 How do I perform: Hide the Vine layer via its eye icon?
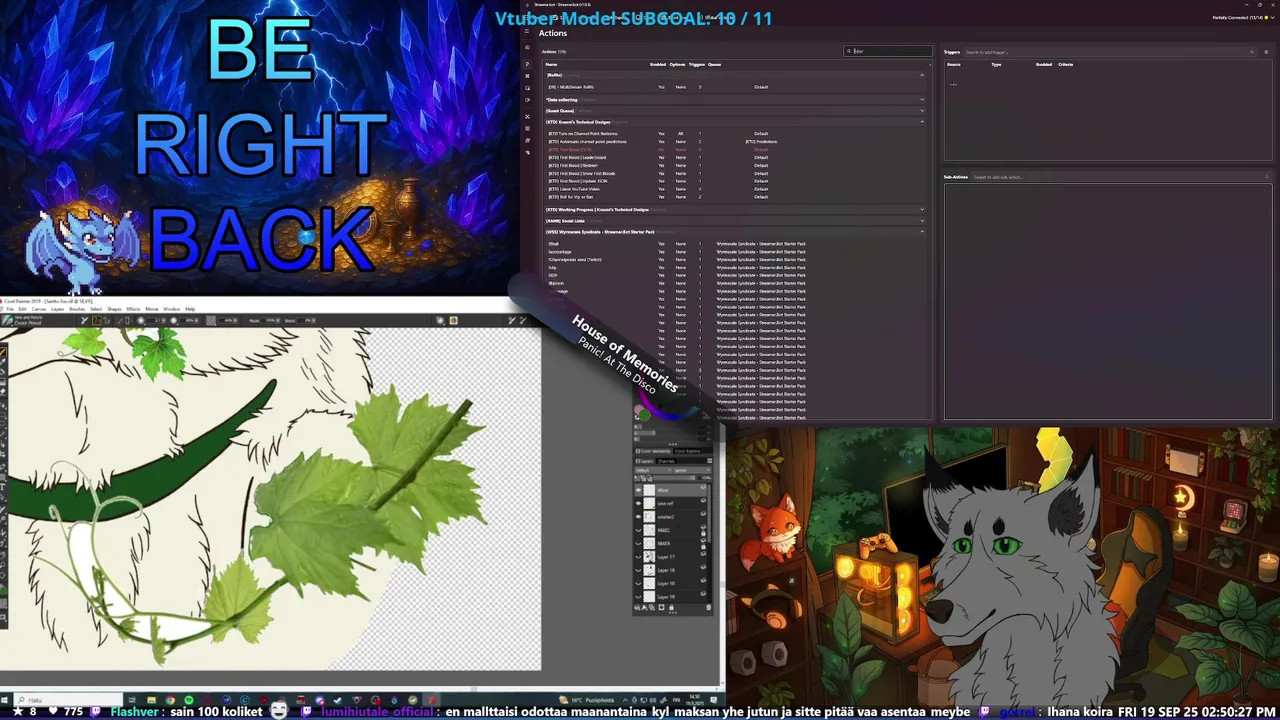point(638,490)
